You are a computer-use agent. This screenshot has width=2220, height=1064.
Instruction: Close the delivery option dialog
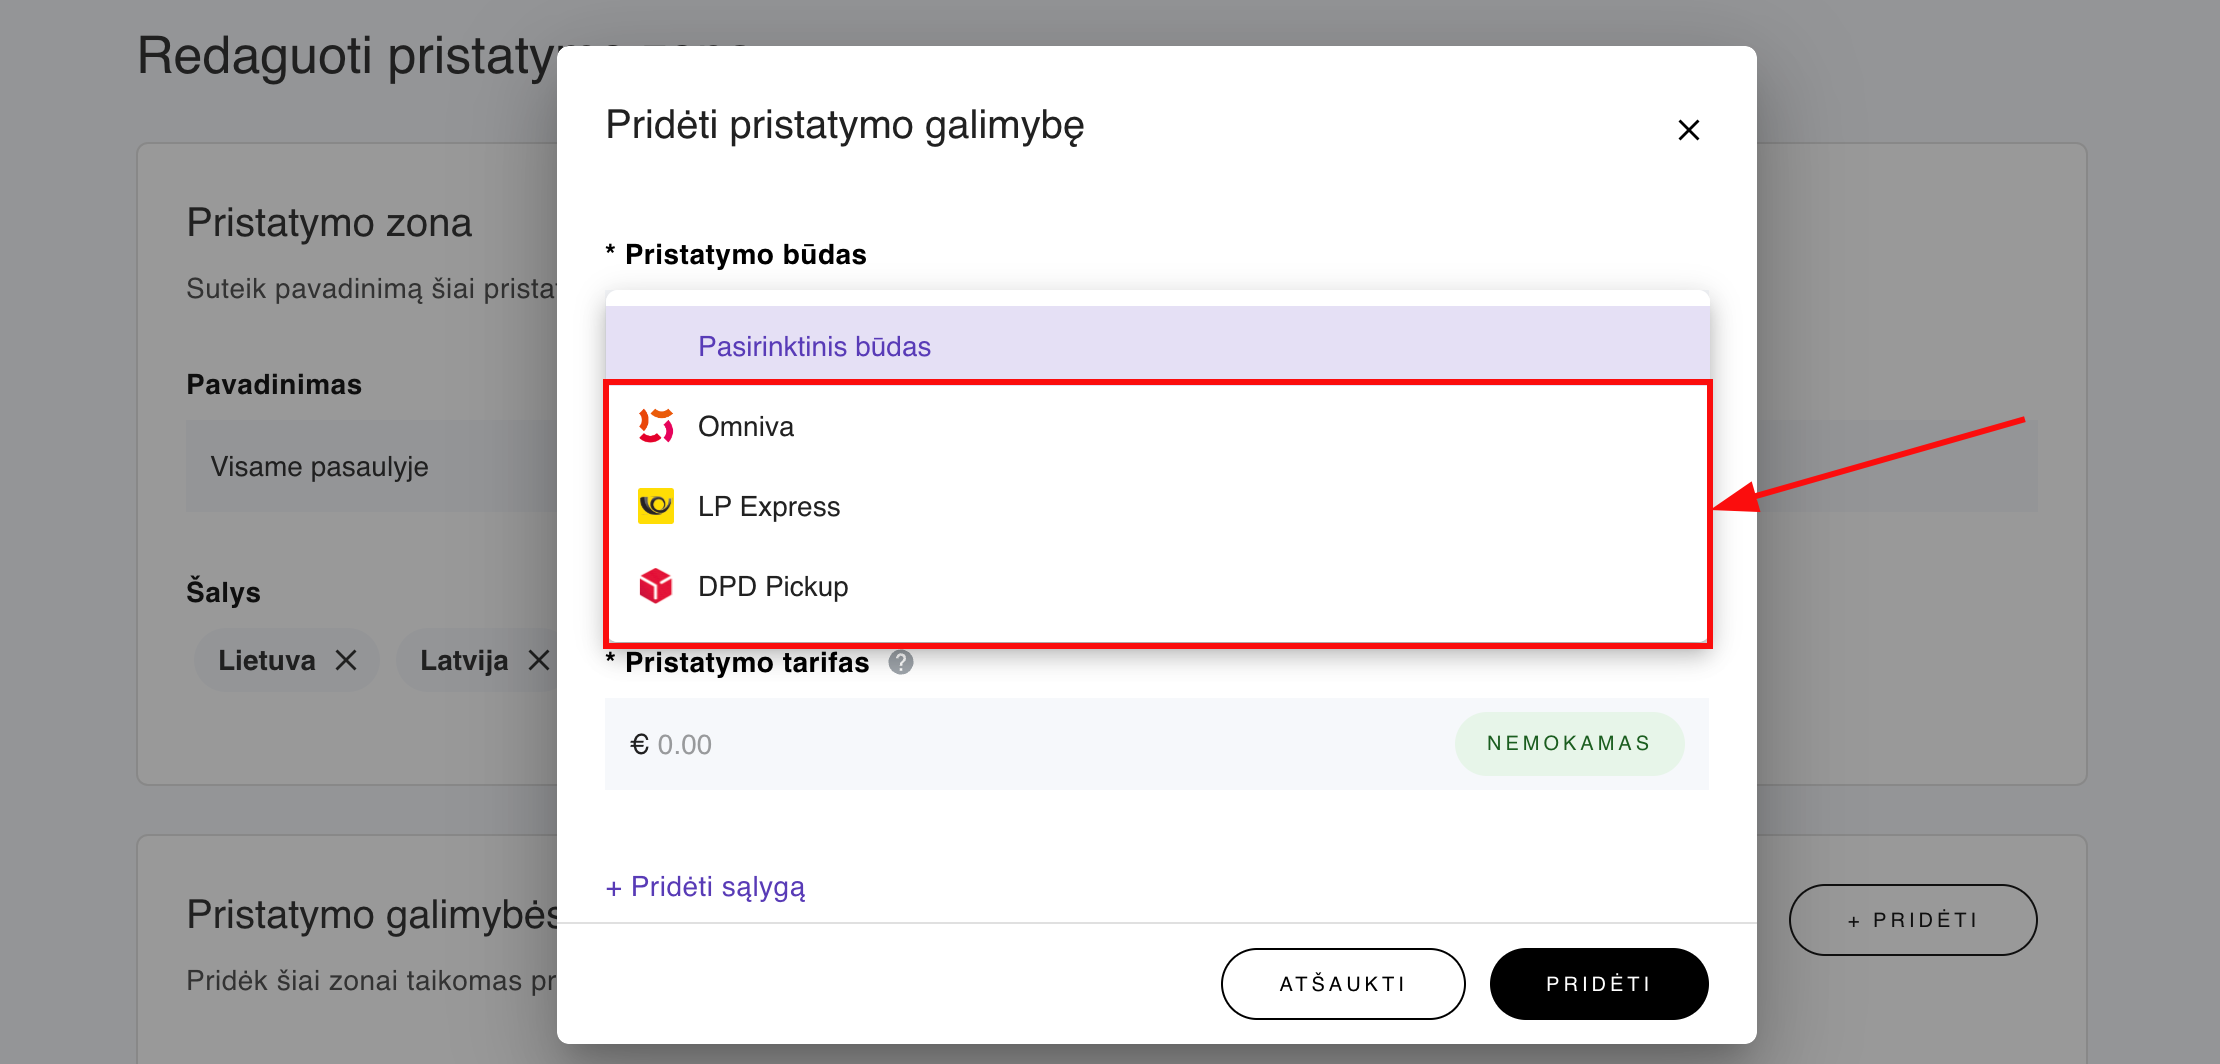[x=1688, y=129]
